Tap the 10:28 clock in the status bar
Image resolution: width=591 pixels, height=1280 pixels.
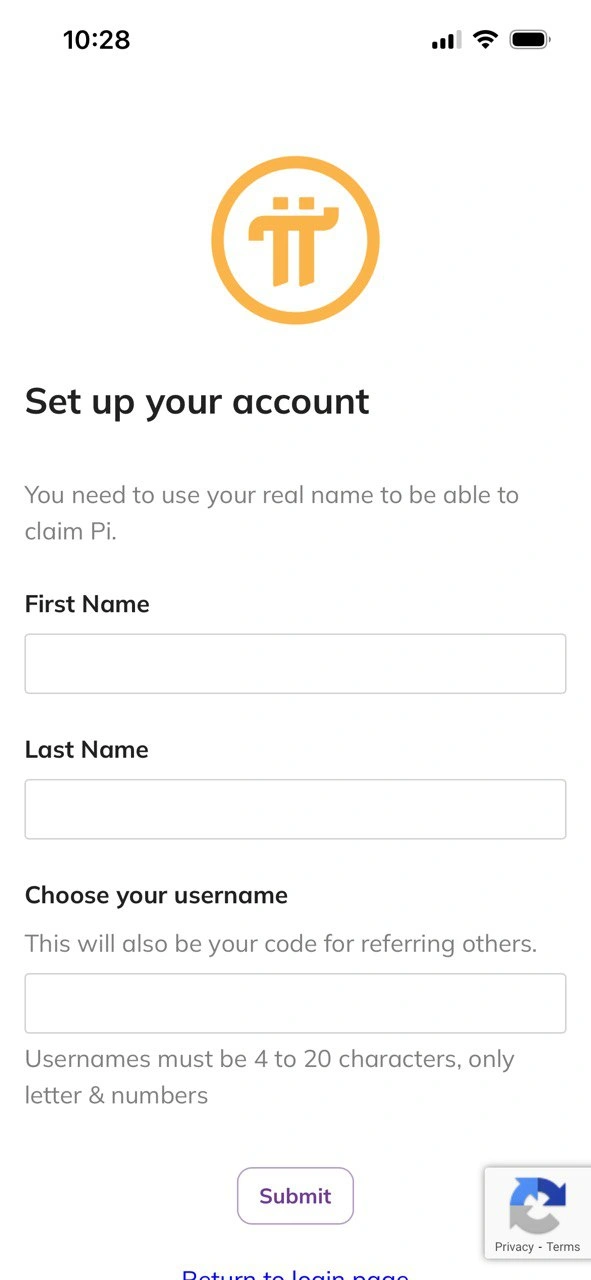tap(97, 40)
